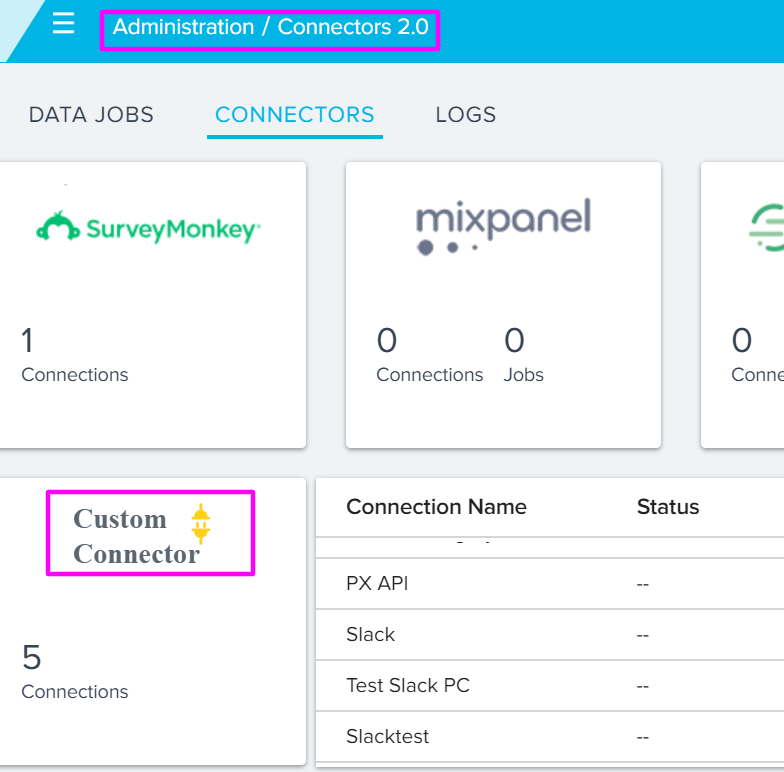
Task: Click the Connection Name column header
Action: (436, 507)
